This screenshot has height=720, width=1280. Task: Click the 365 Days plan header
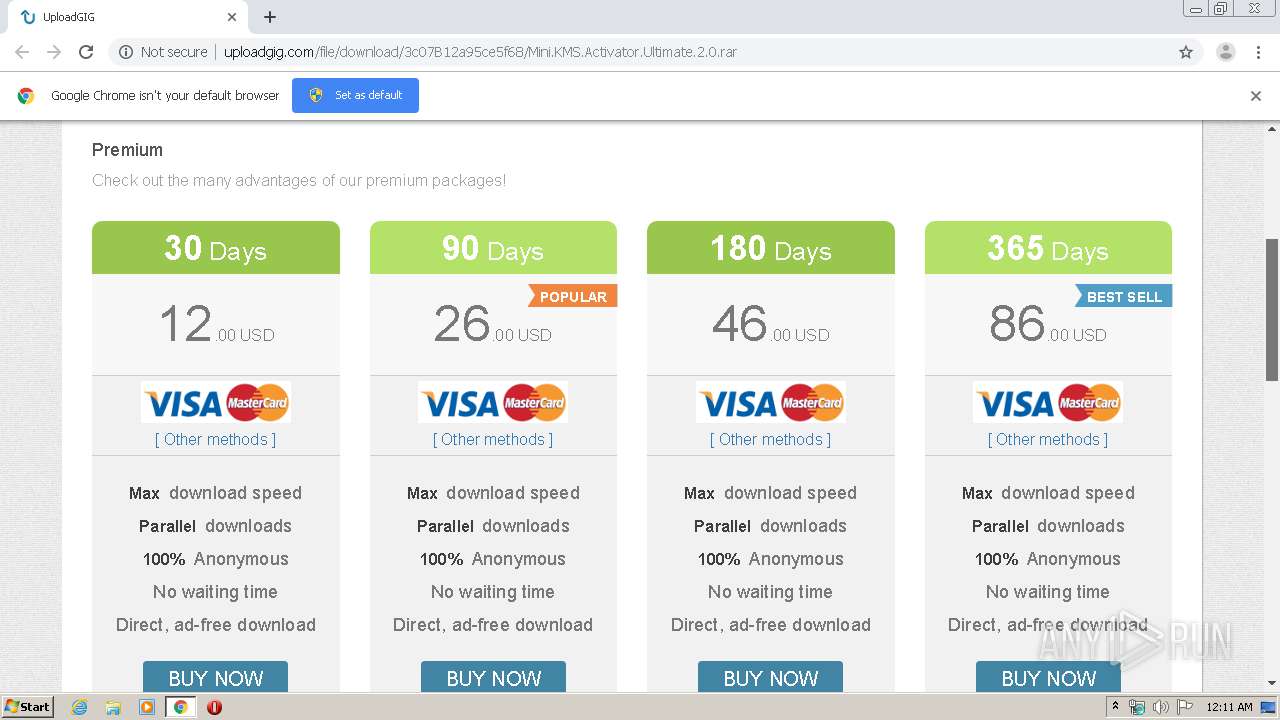pyautogui.click(x=1048, y=248)
